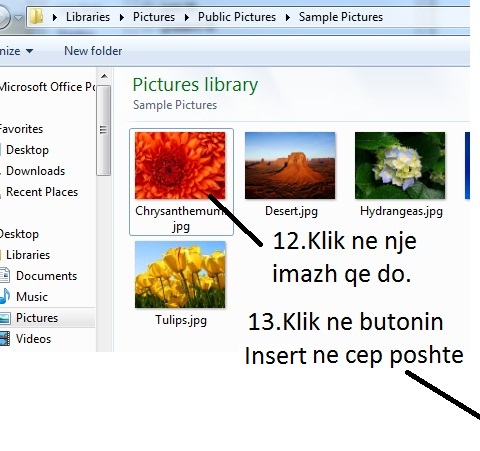
Task: Select the Tulips.jpg thumbnail
Action: click(x=180, y=274)
